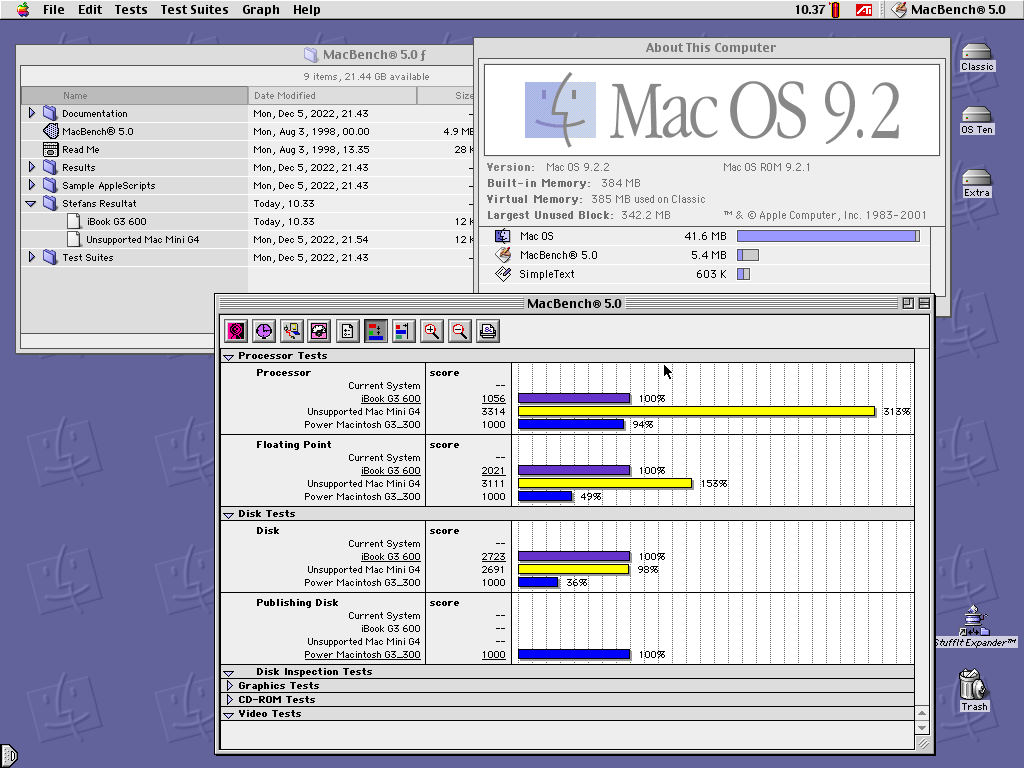Open the Test Suites menu
The width and height of the screenshot is (1024, 768).
click(195, 10)
